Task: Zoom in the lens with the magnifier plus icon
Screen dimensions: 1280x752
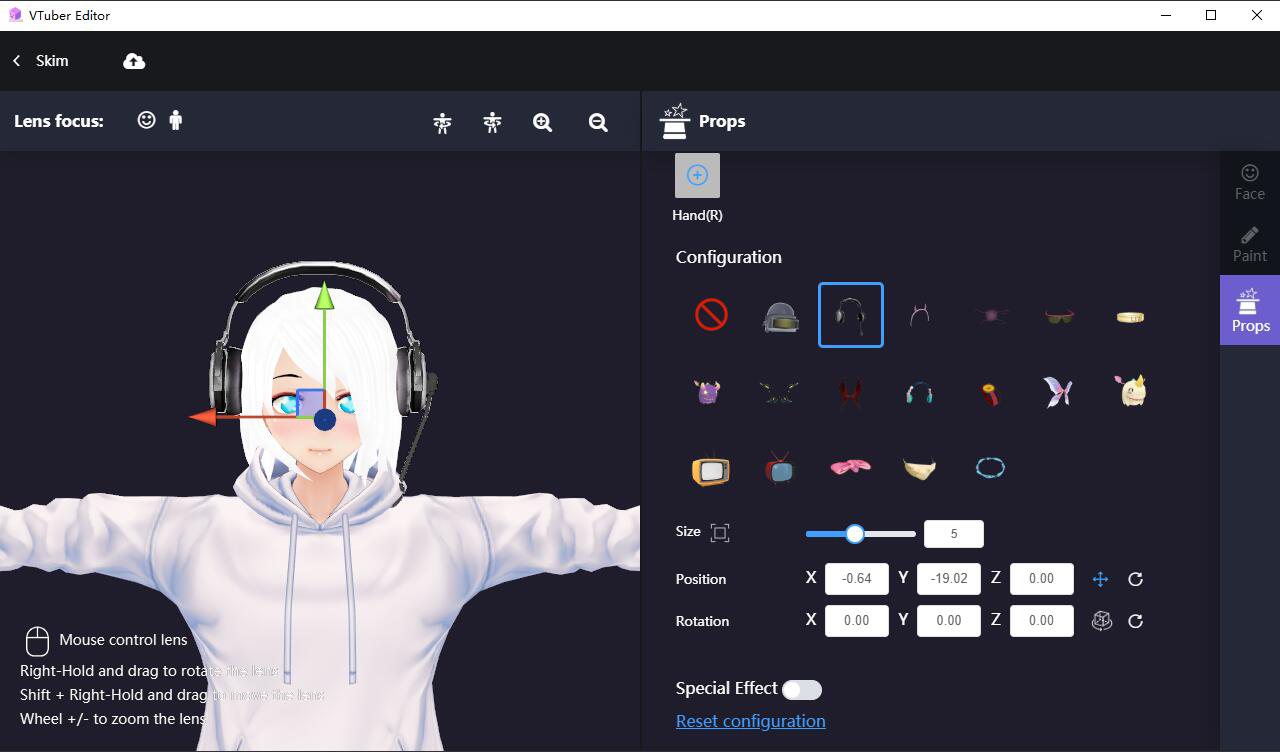Action: 543,122
